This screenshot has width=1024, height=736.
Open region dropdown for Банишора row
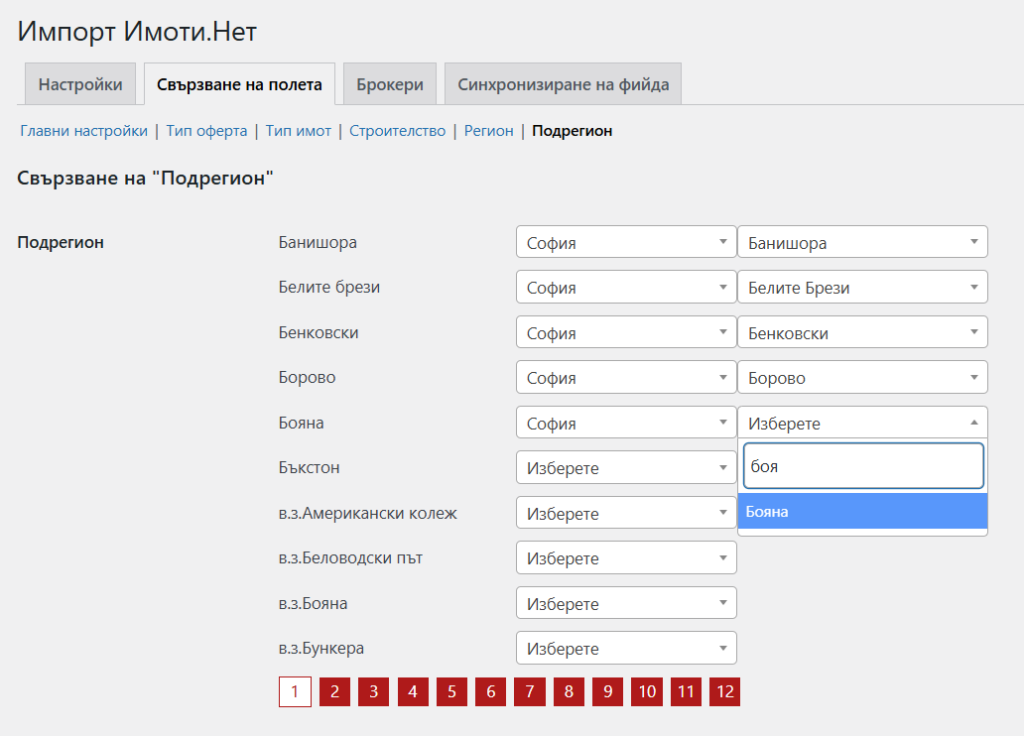pos(626,242)
